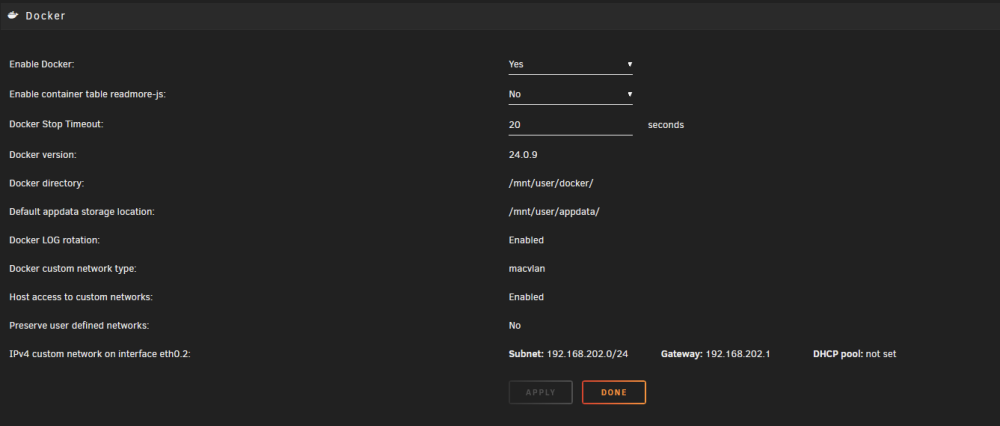Click the Docker directory label
Viewport: 1000px width, 426px height.
(47, 183)
